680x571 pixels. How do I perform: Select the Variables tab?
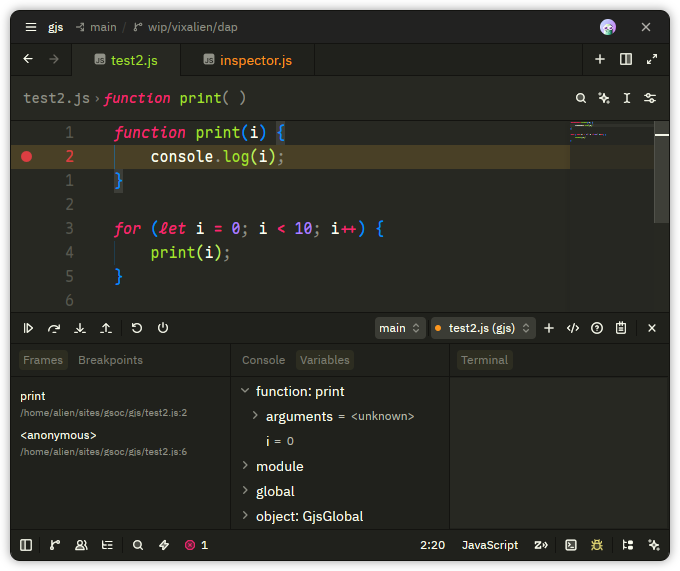click(325, 360)
